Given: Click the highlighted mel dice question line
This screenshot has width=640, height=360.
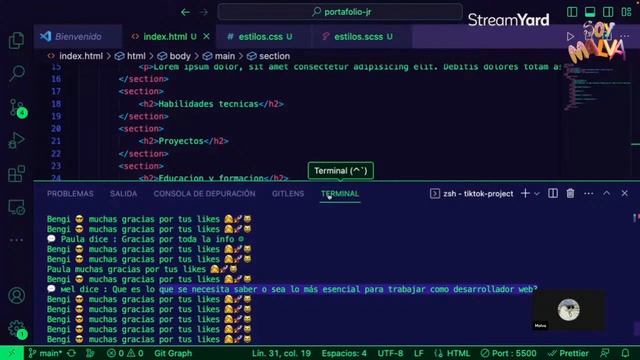Looking at the screenshot, I should [x=292, y=289].
